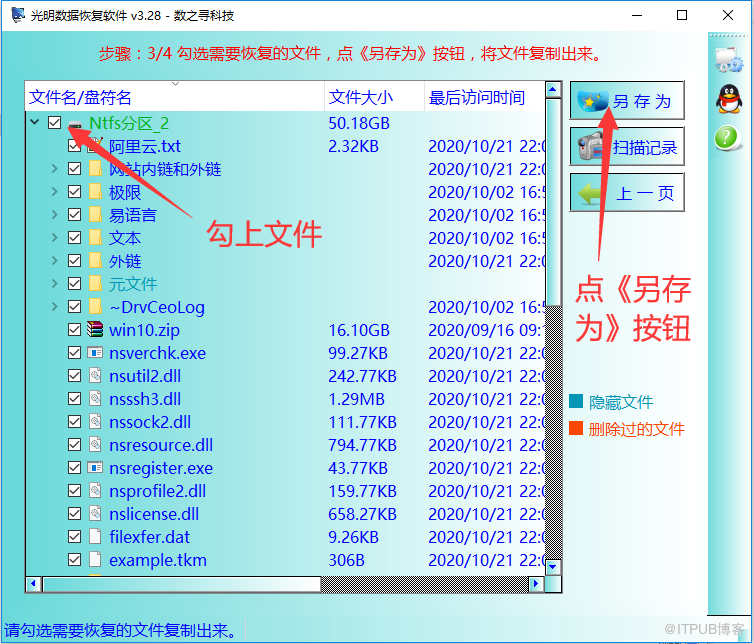754x644 pixels.
Task: Click folder icon of 易语言
Action: [95, 215]
